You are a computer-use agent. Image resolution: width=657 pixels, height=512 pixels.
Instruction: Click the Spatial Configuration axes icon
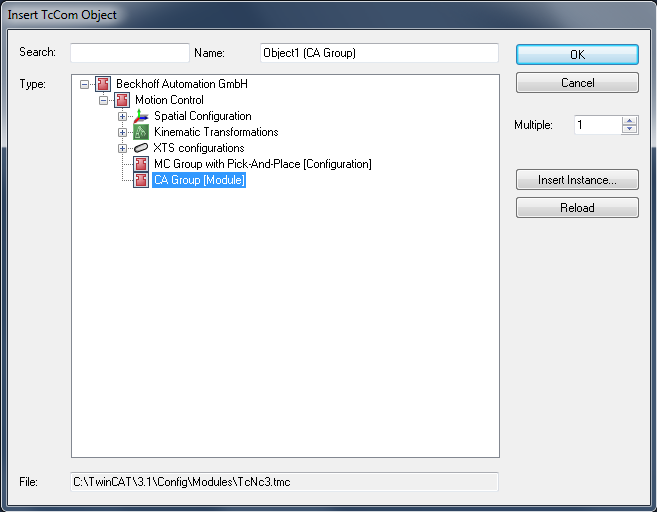click(141, 116)
